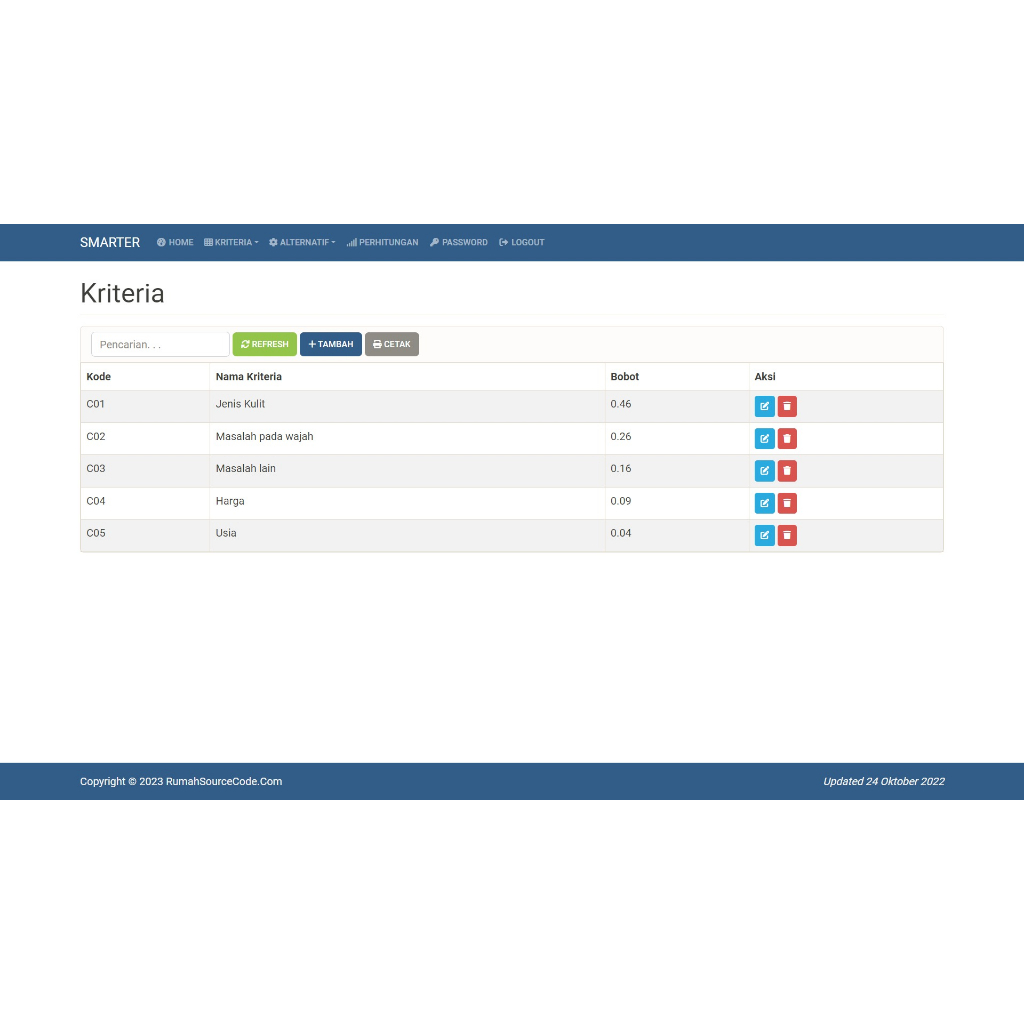The image size is (1024, 1024).
Task: Edit the Masalah lain criterion
Action: coord(764,471)
